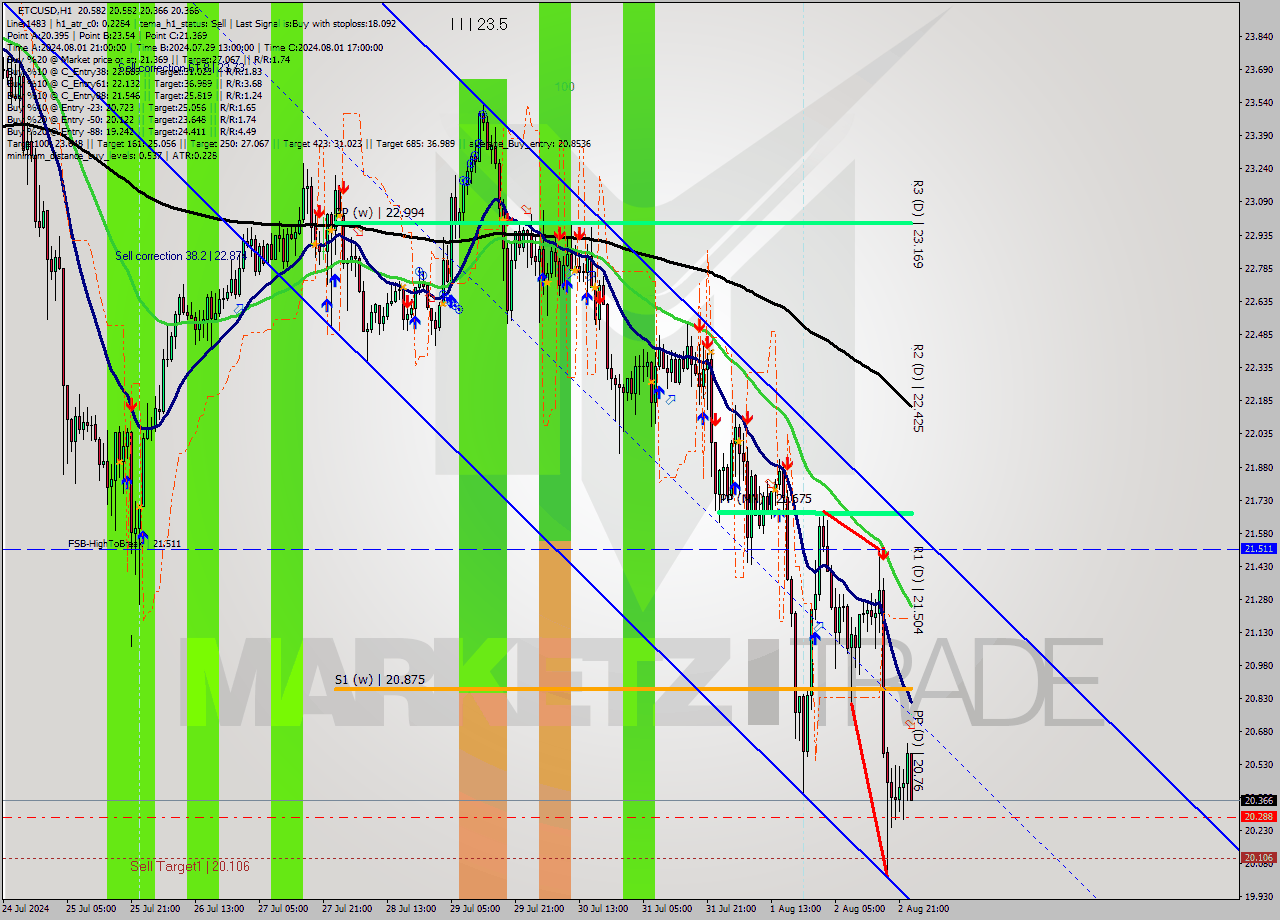Click the 'FSB-HighToBreak | 21.511' label
The height and width of the screenshot is (920, 1280).
tap(125, 544)
